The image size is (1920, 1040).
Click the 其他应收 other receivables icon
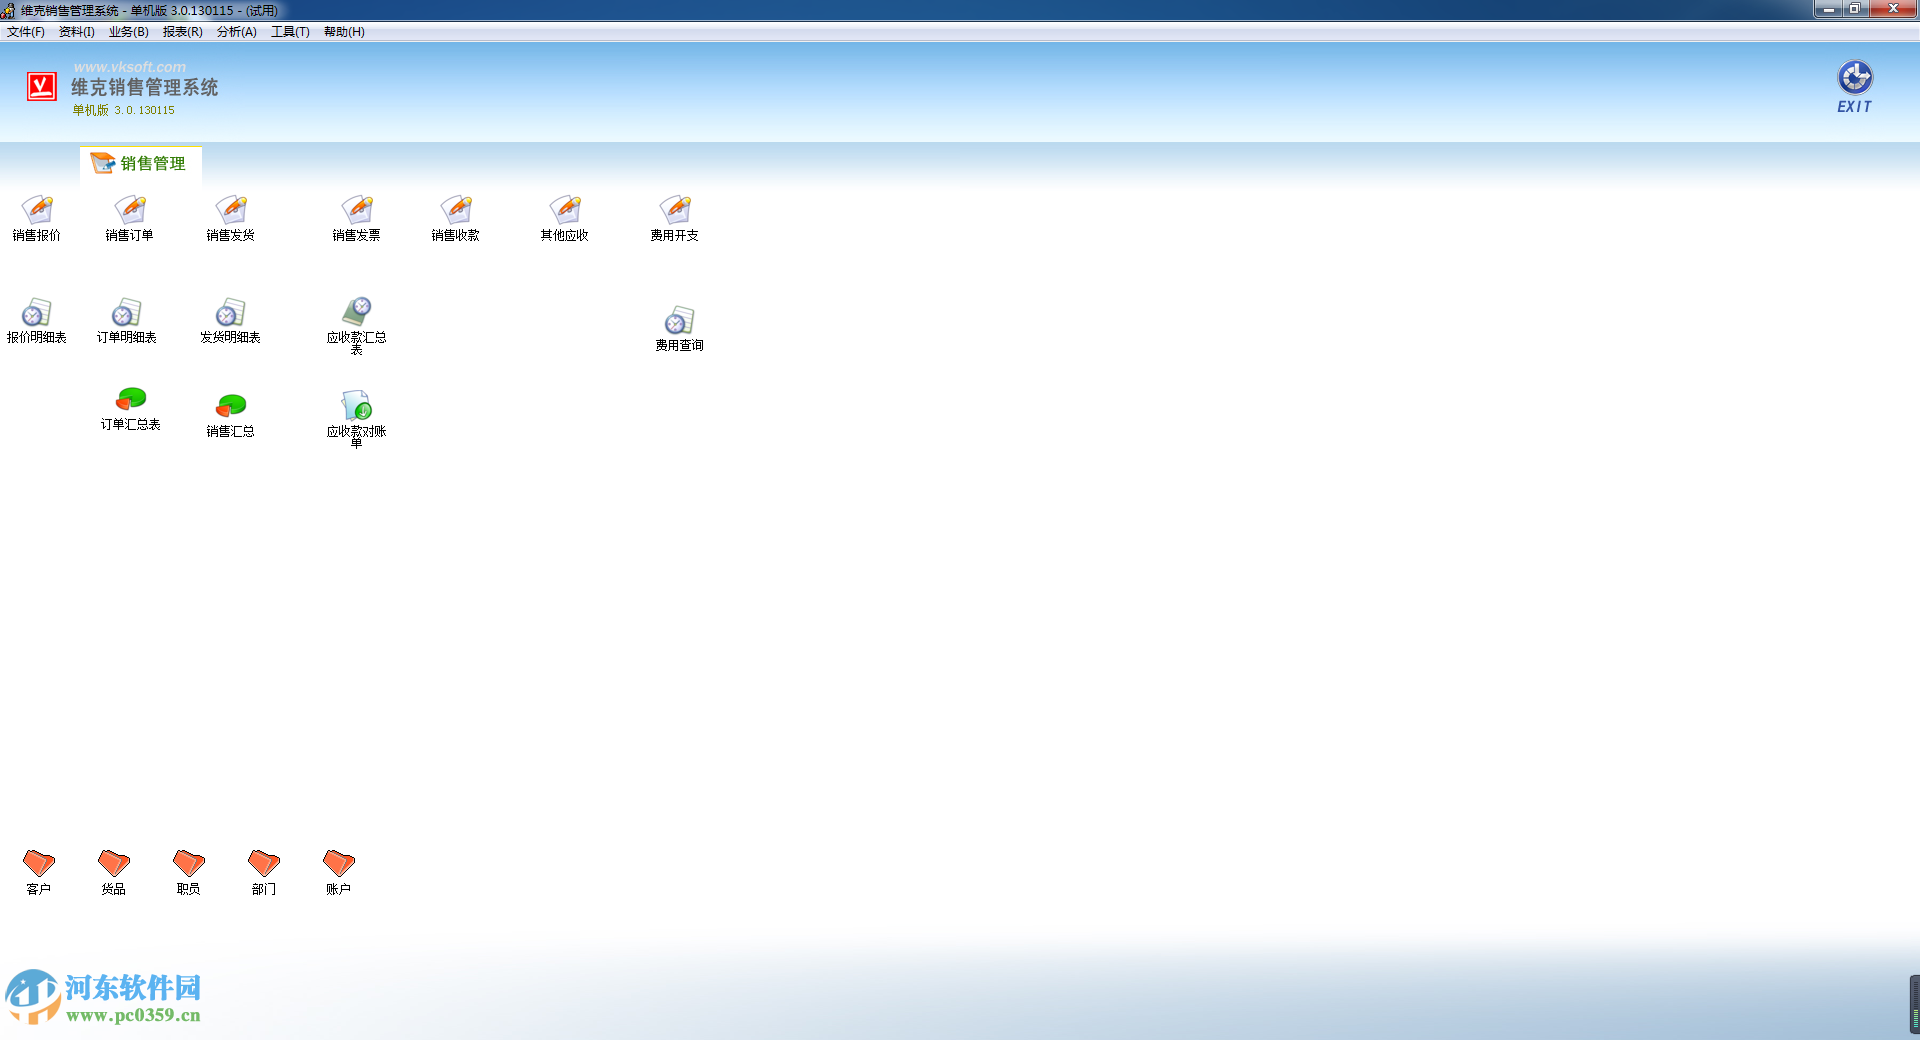(565, 218)
